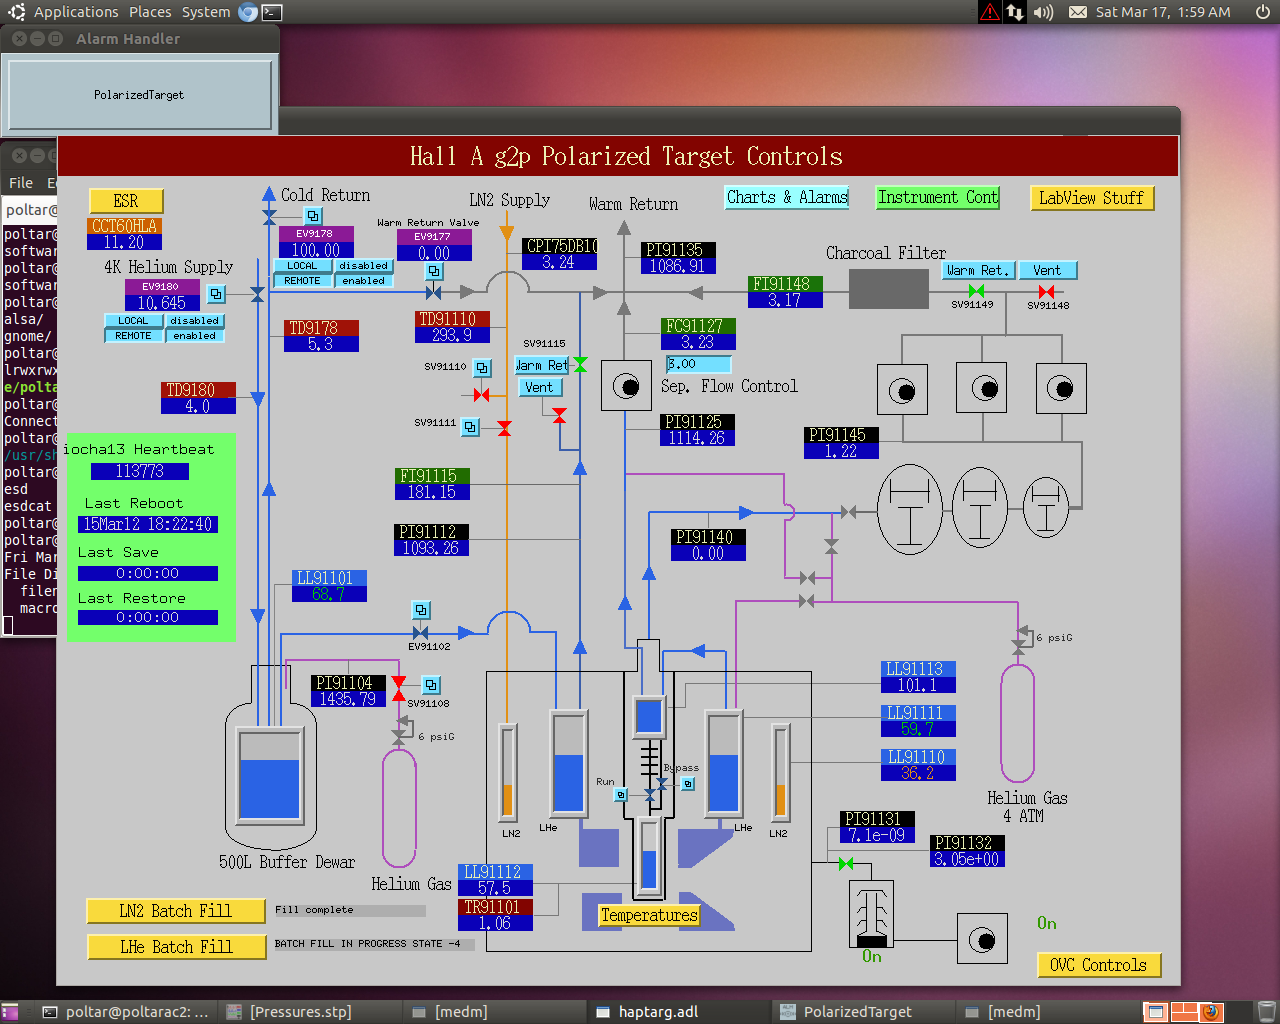Select Vent for charcoal filter
1280x1024 pixels.
click(1047, 270)
